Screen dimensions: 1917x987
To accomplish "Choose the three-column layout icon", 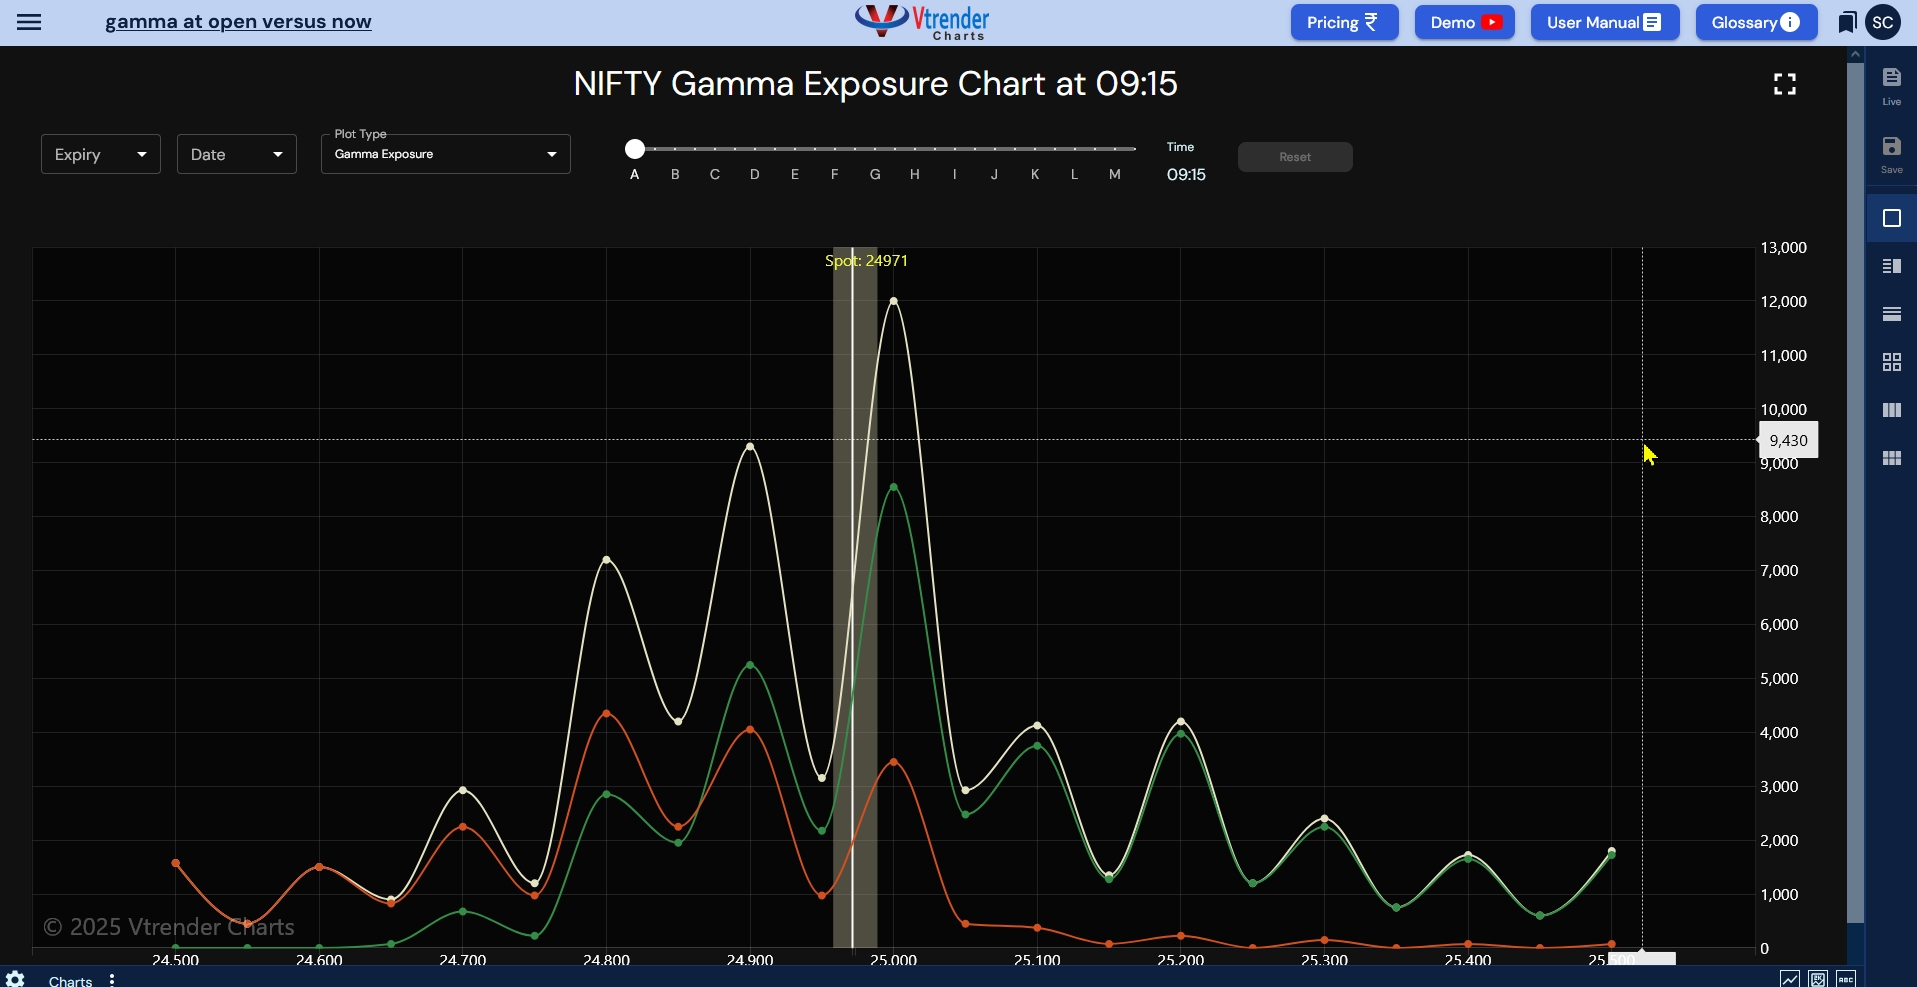I will pyautogui.click(x=1892, y=410).
